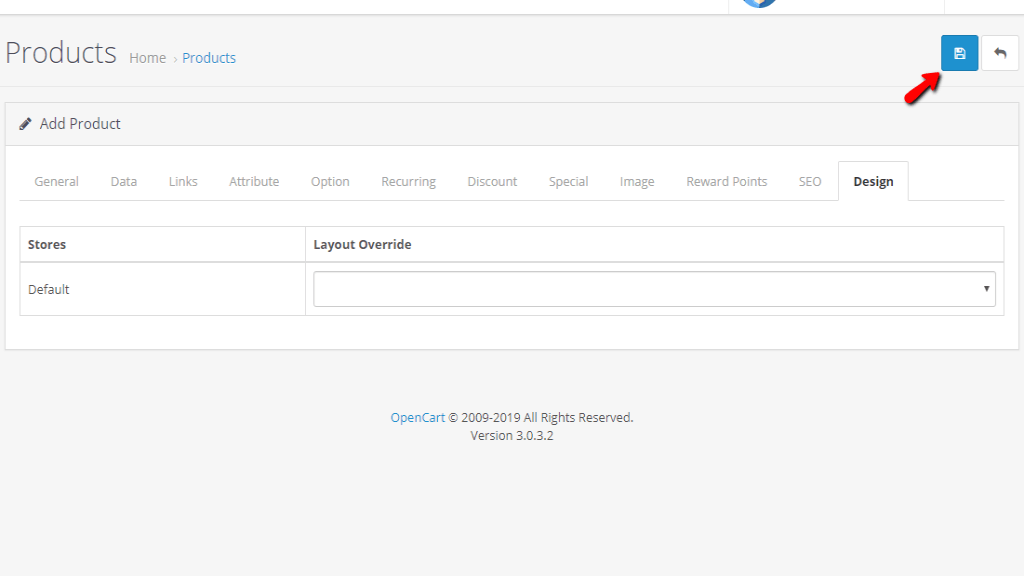The width and height of the screenshot is (1024, 576).
Task: Open the Discount tab
Action: click(x=492, y=181)
